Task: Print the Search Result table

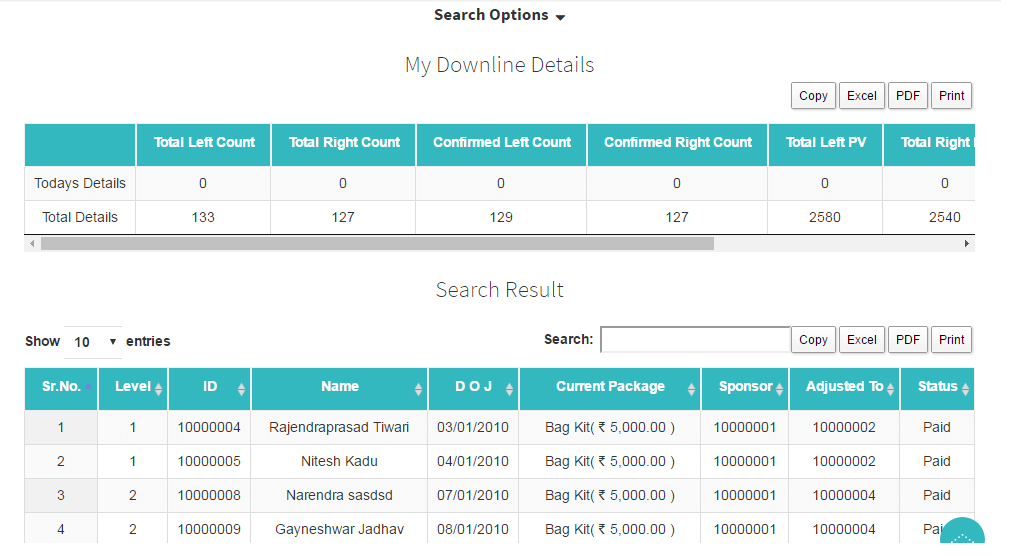Action: point(952,340)
